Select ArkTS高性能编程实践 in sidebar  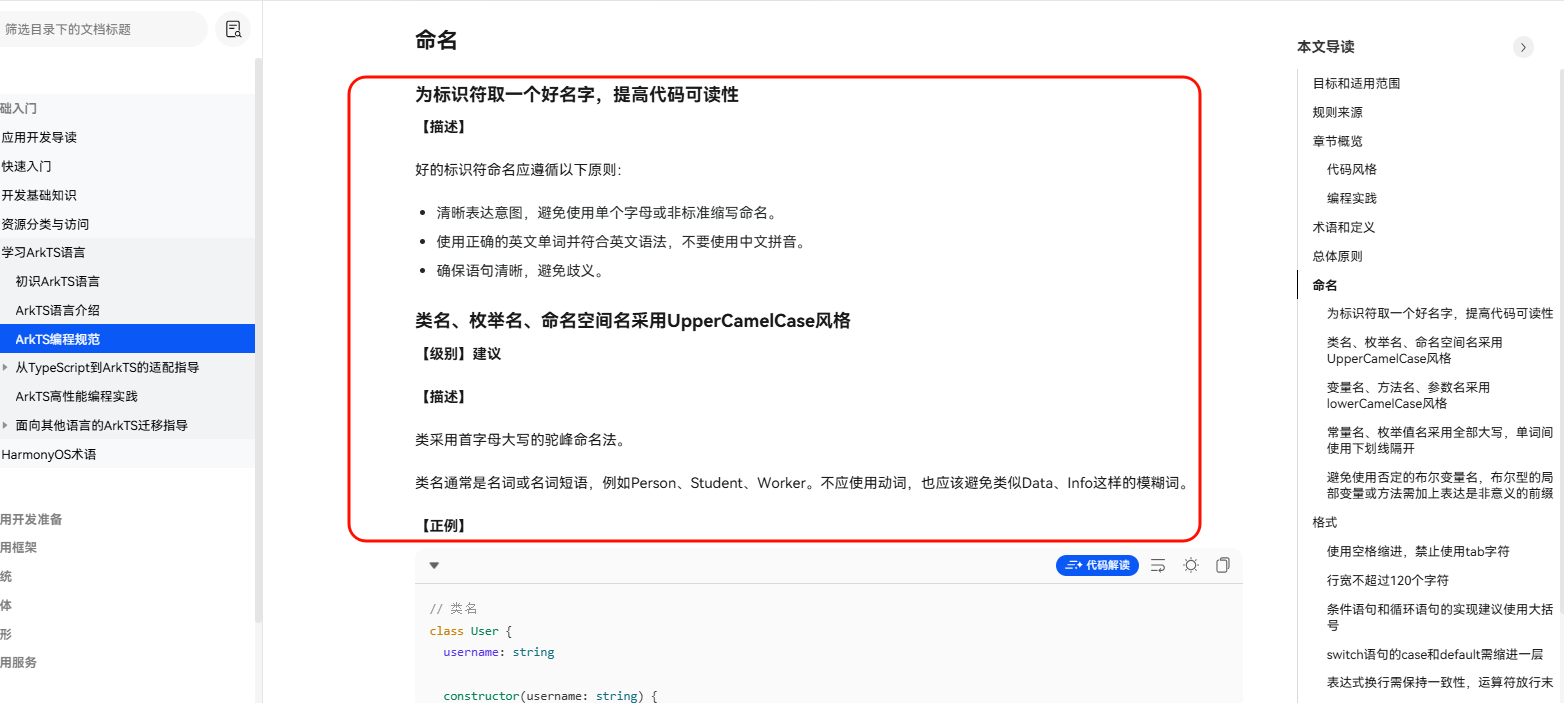[x=76, y=396]
